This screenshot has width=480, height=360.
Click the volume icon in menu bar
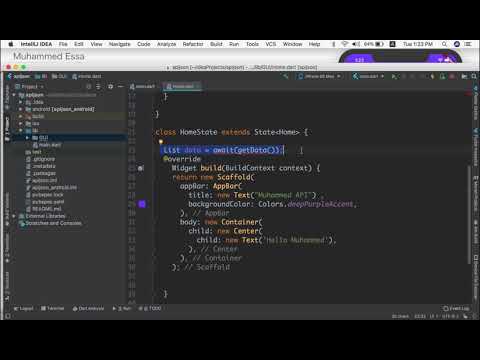[x=356, y=44]
